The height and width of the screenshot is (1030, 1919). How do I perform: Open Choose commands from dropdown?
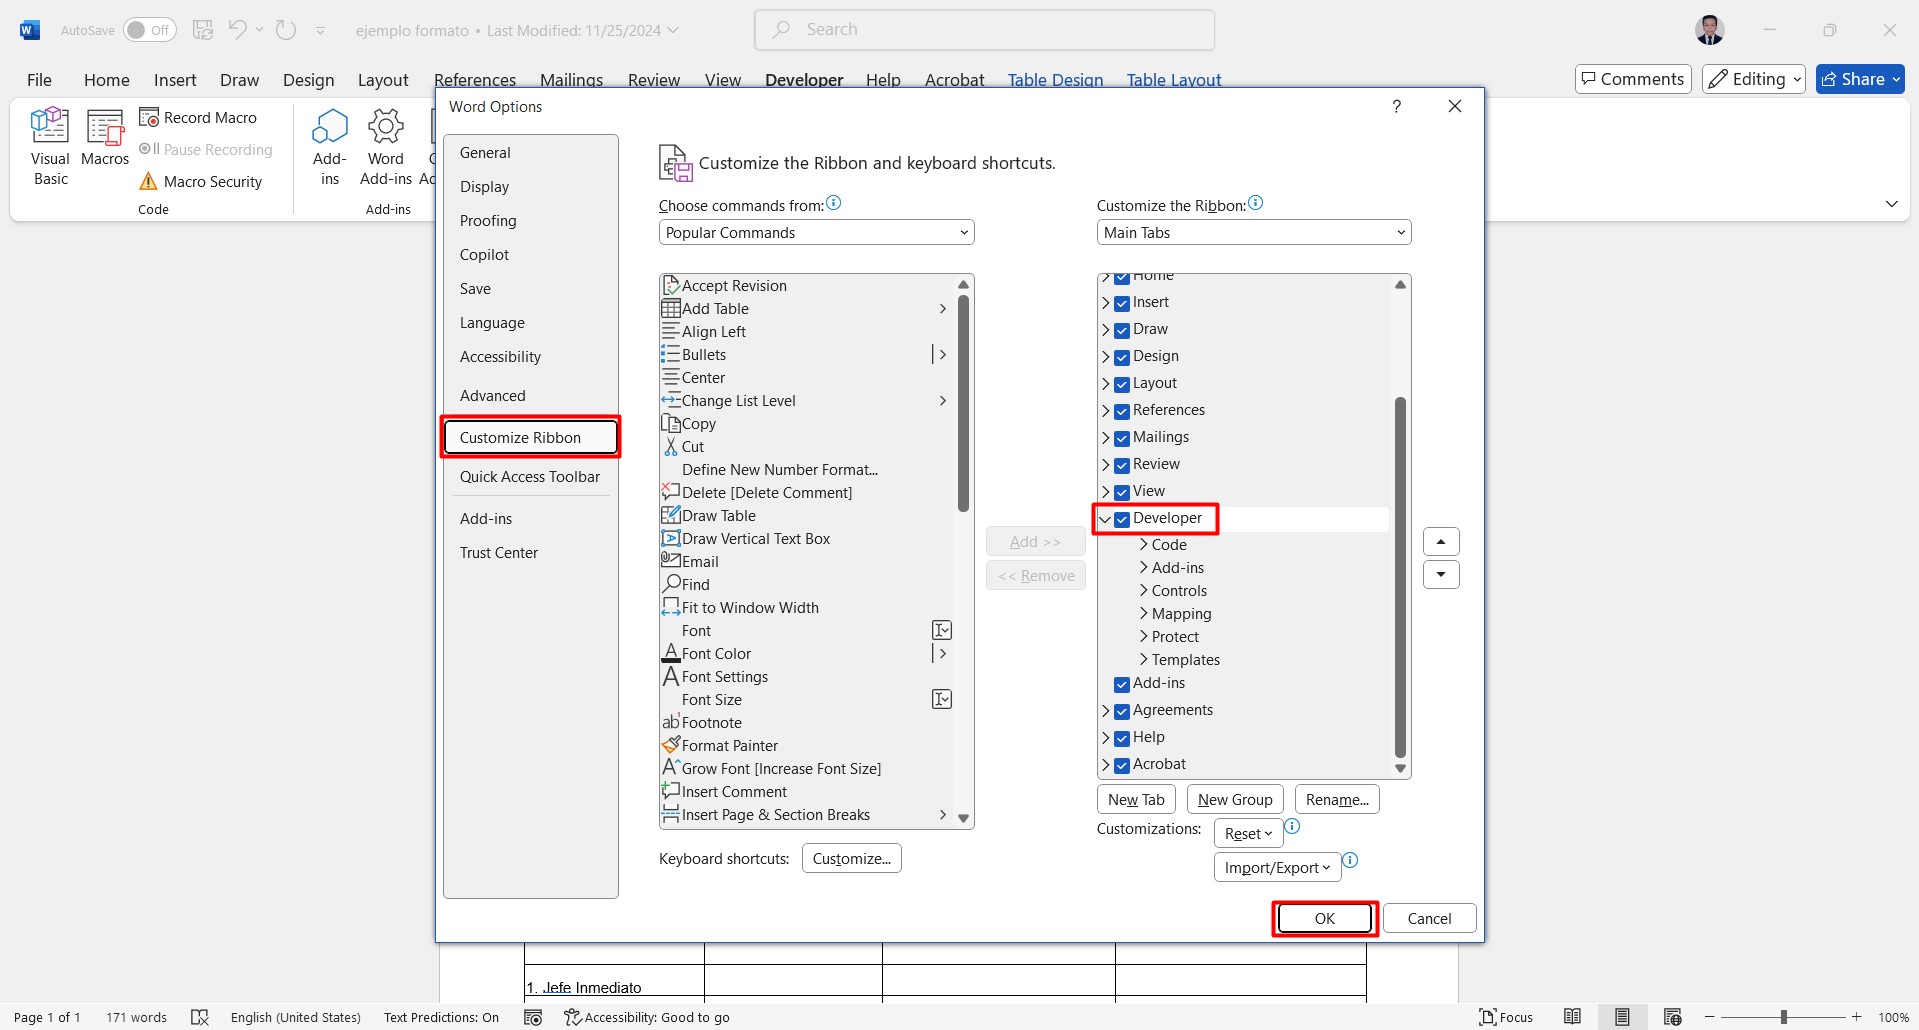tap(816, 232)
